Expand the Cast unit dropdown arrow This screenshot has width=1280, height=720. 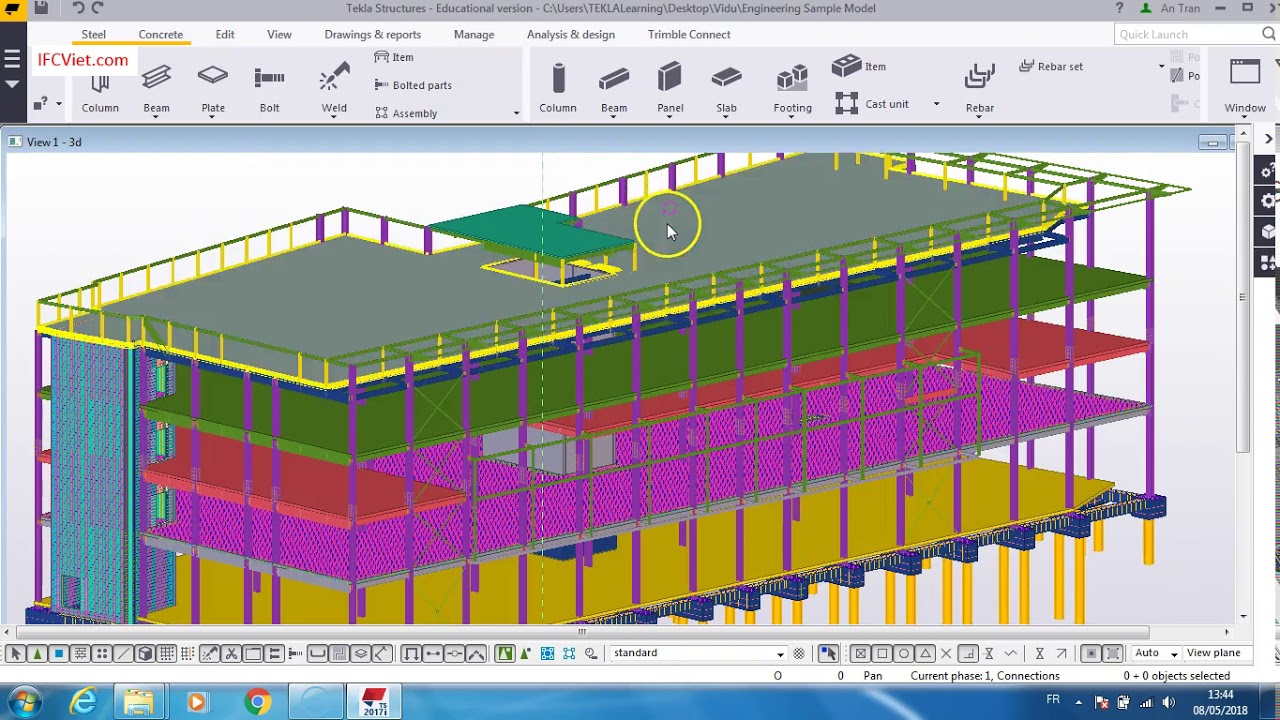(x=936, y=104)
